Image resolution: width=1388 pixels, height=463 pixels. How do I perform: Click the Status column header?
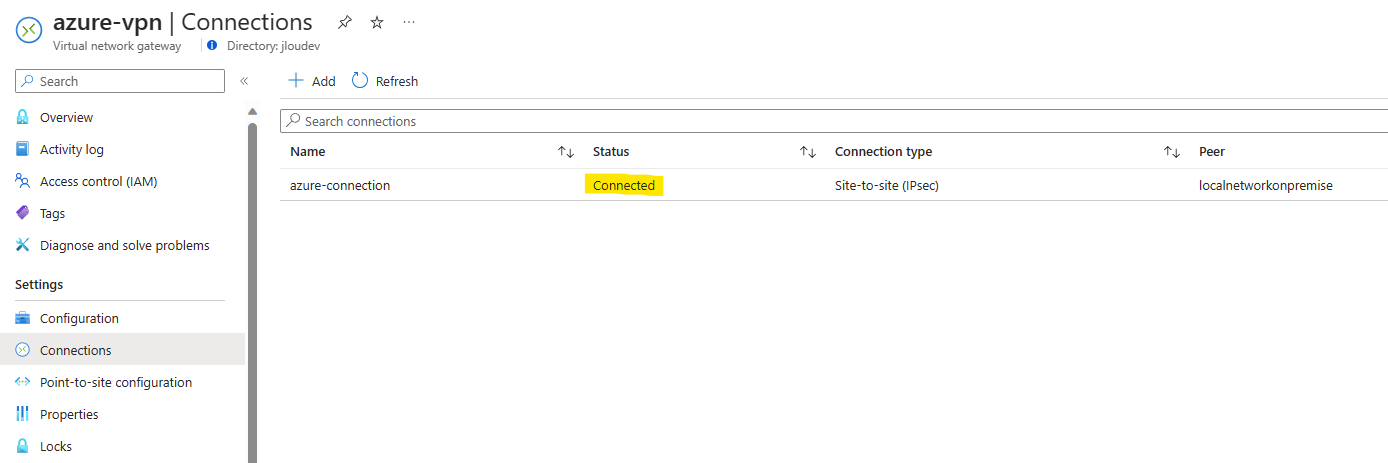click(x=611, y=152)
